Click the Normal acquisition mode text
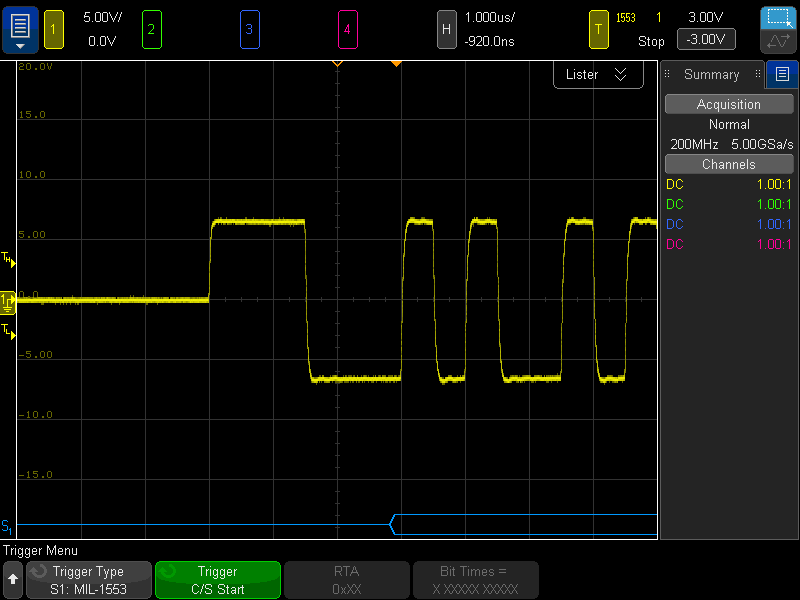This screenshot has width=800, height=600. [729, 124]
